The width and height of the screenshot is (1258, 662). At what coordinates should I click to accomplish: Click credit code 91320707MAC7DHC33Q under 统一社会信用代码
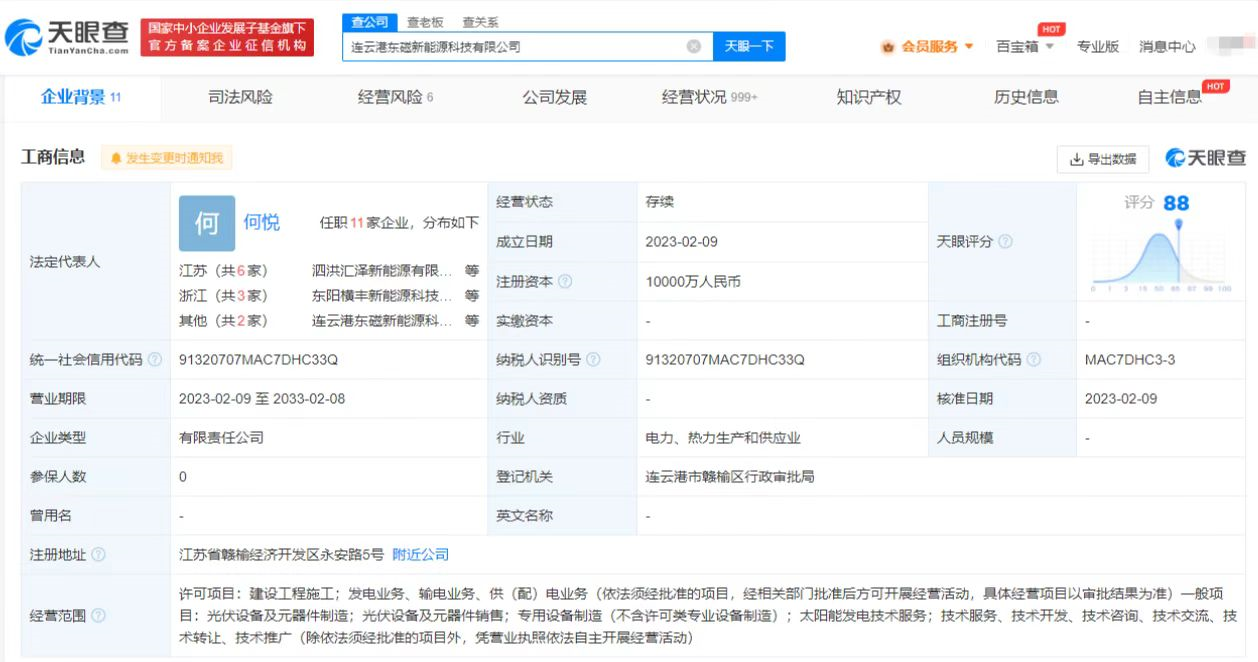click(x=259, y=360)
